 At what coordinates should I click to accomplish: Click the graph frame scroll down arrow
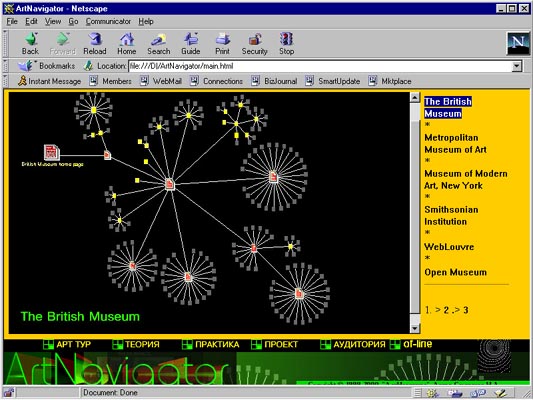coord(415,328)
